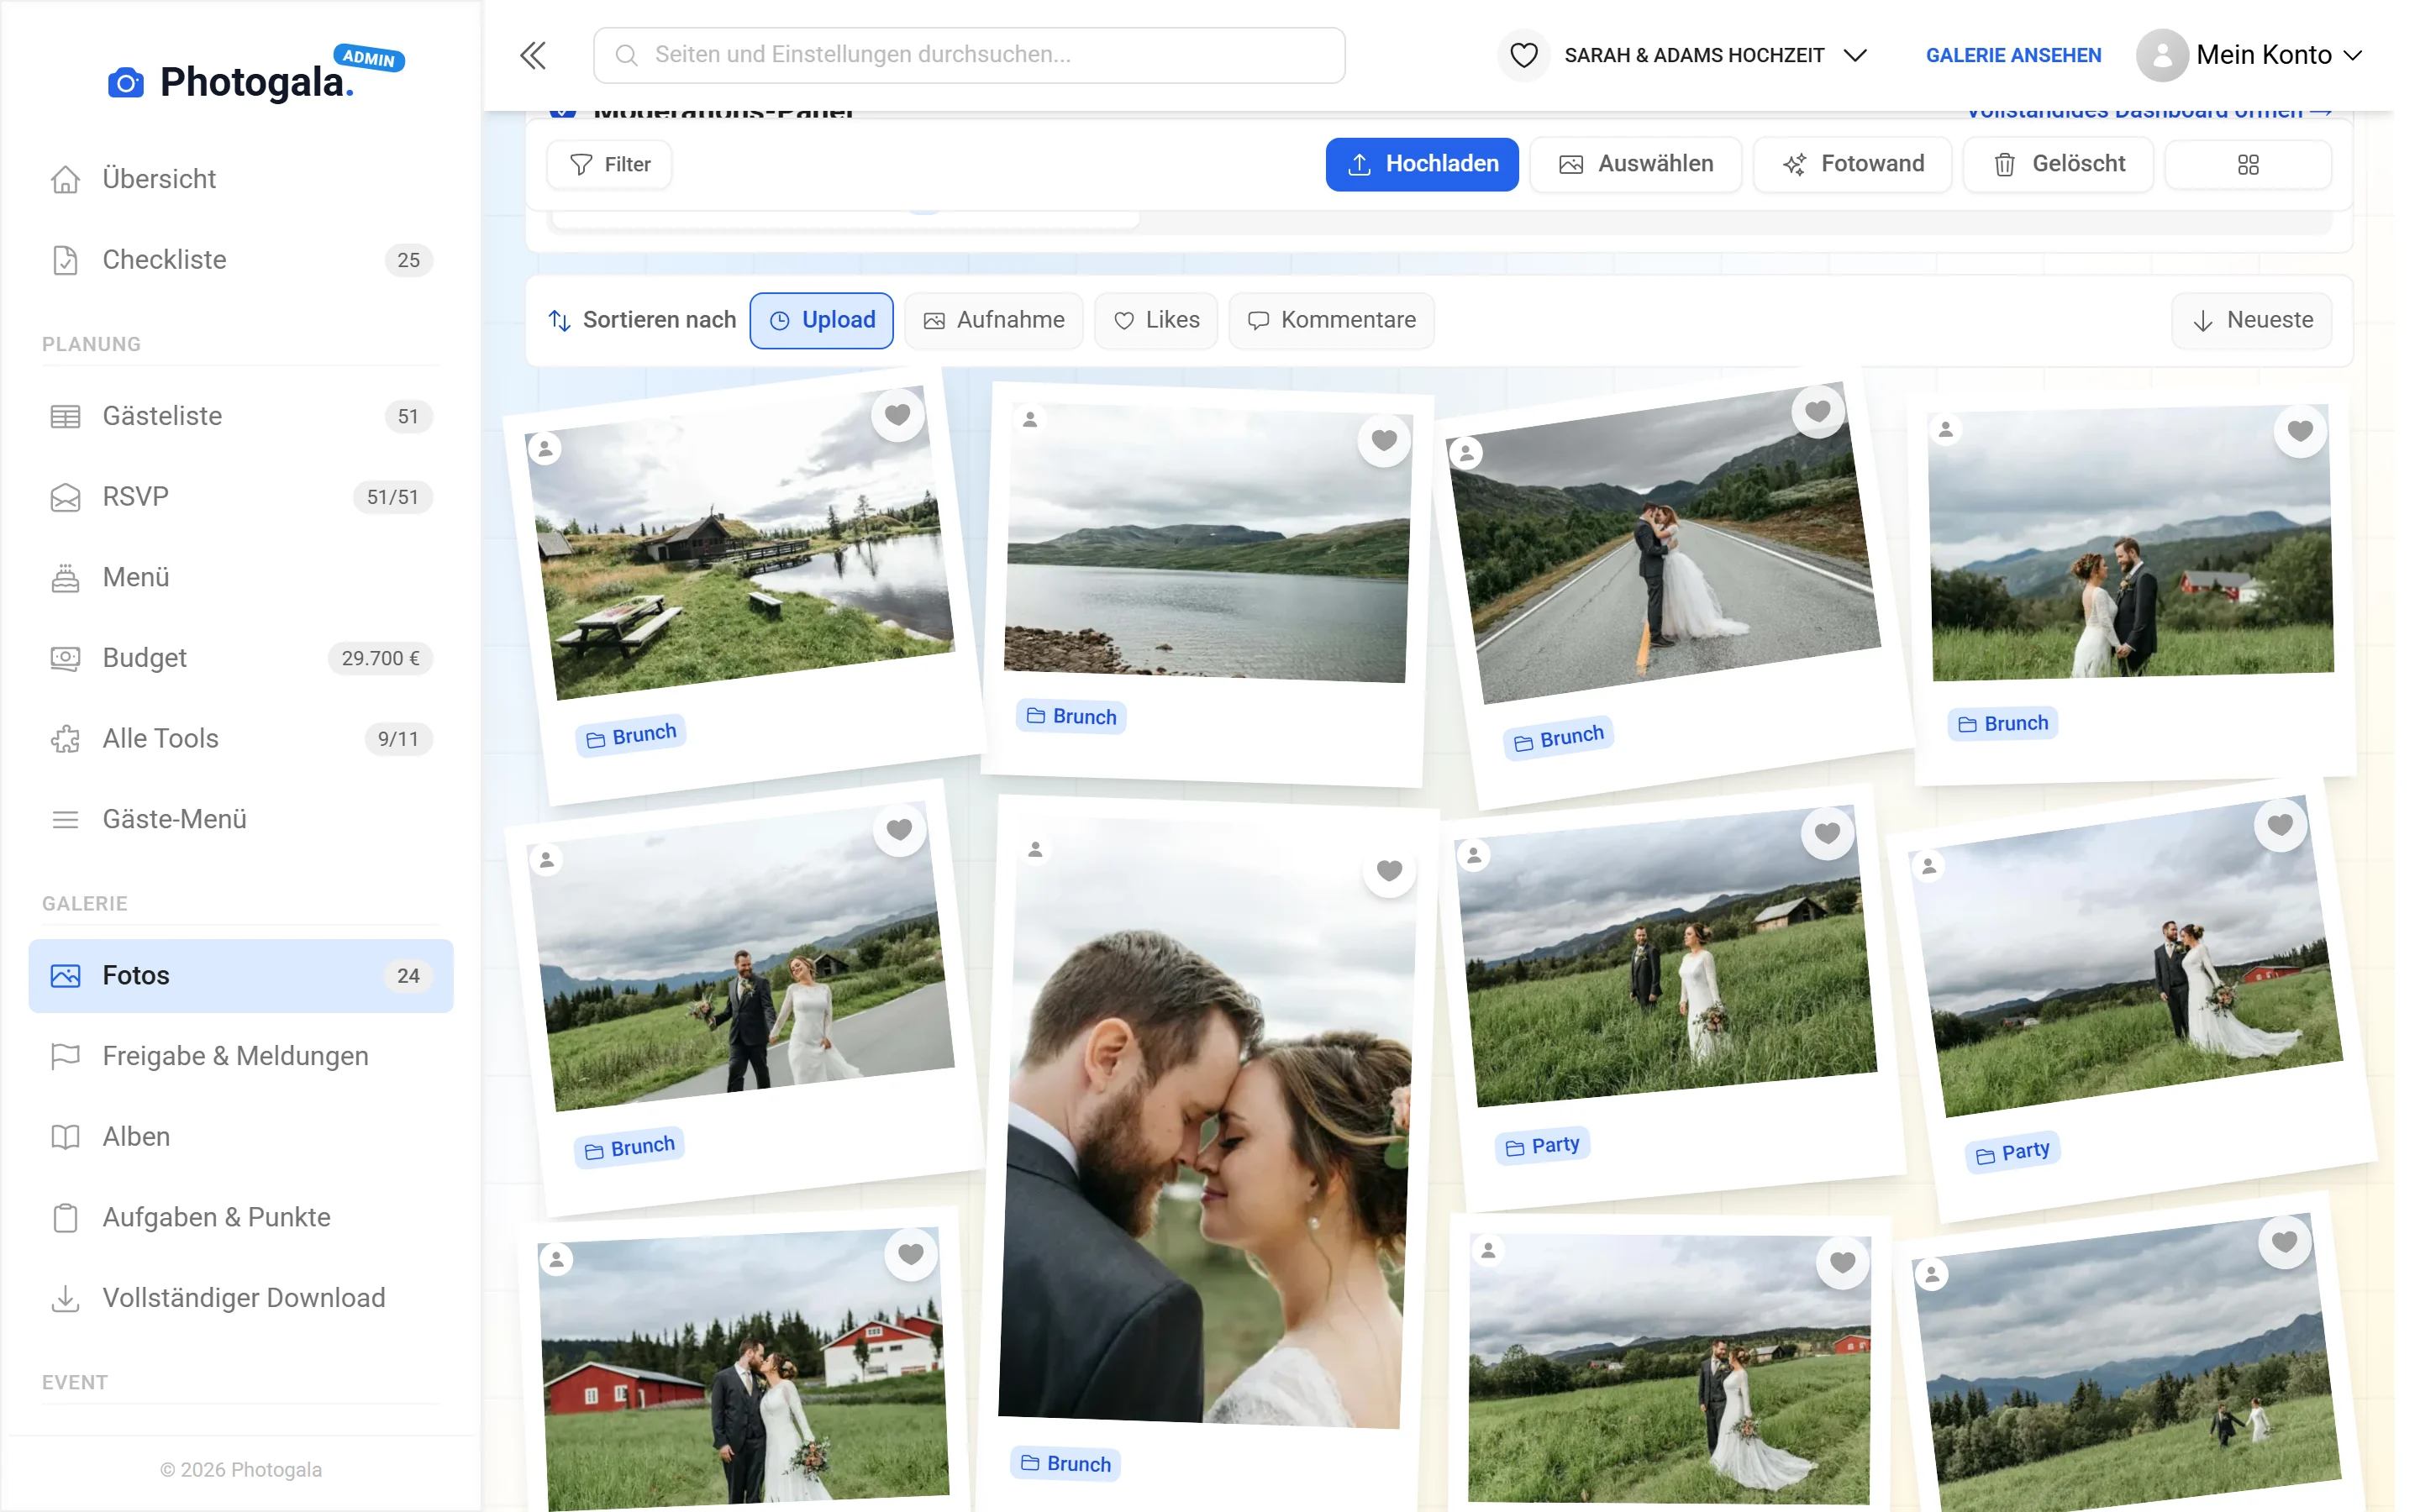Click the search pages and settings field
2420x1512 pixels.
pyautogui.click(x=969, y=55)
